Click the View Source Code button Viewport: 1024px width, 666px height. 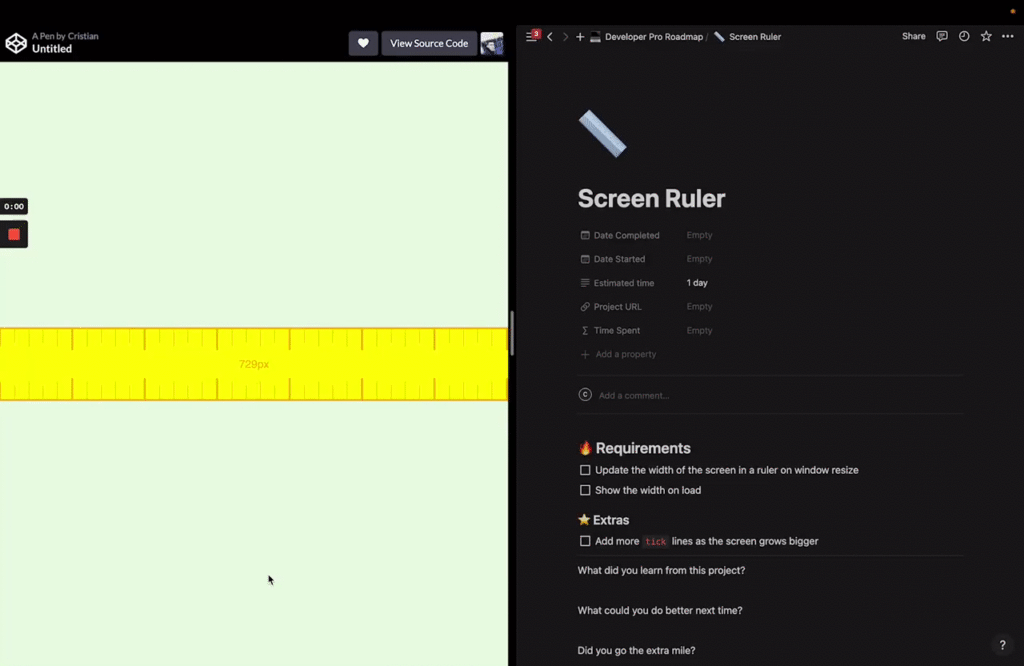429,43
